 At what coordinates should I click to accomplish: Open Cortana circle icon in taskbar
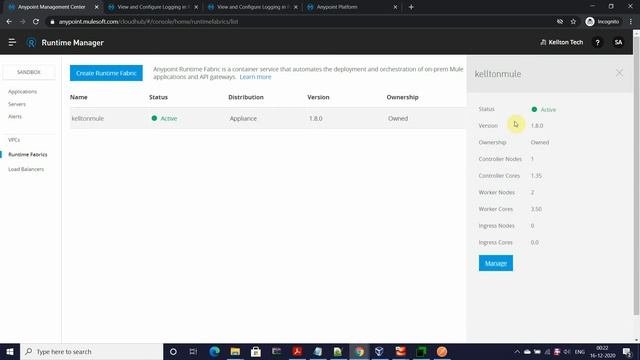173,351
